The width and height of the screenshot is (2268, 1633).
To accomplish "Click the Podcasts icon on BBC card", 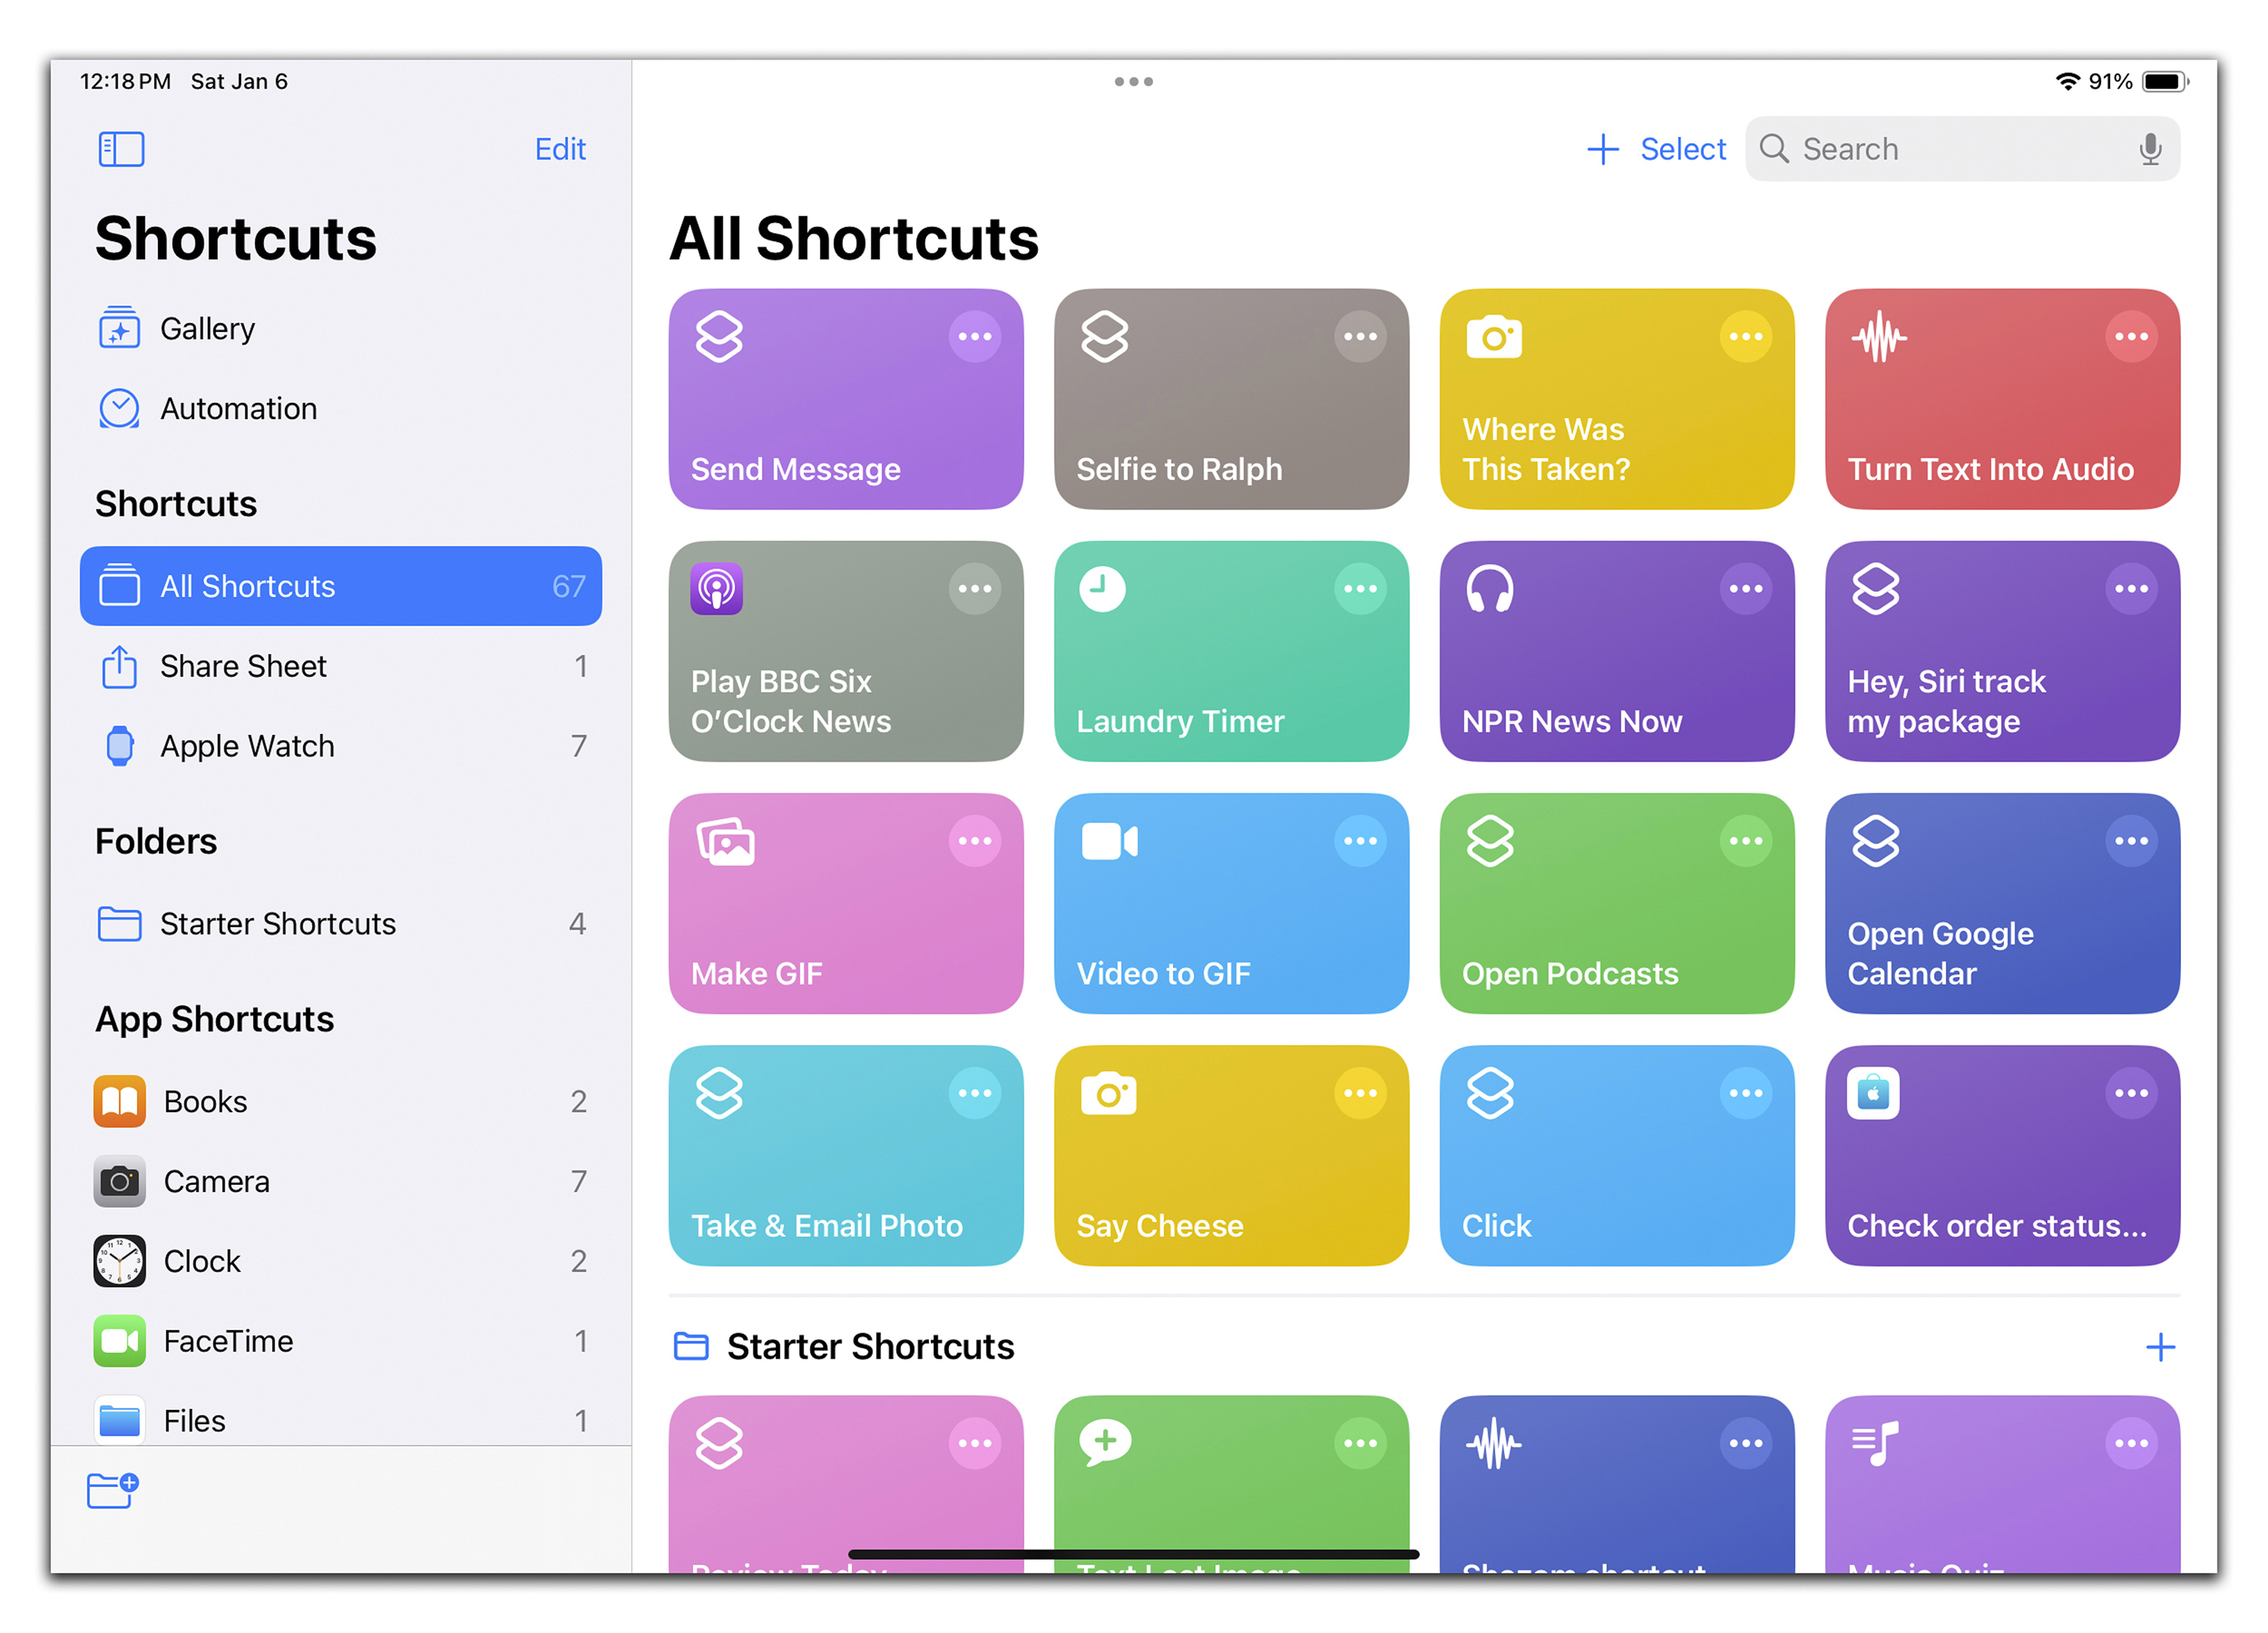I will pyautogui.click(x=717, y=589).
